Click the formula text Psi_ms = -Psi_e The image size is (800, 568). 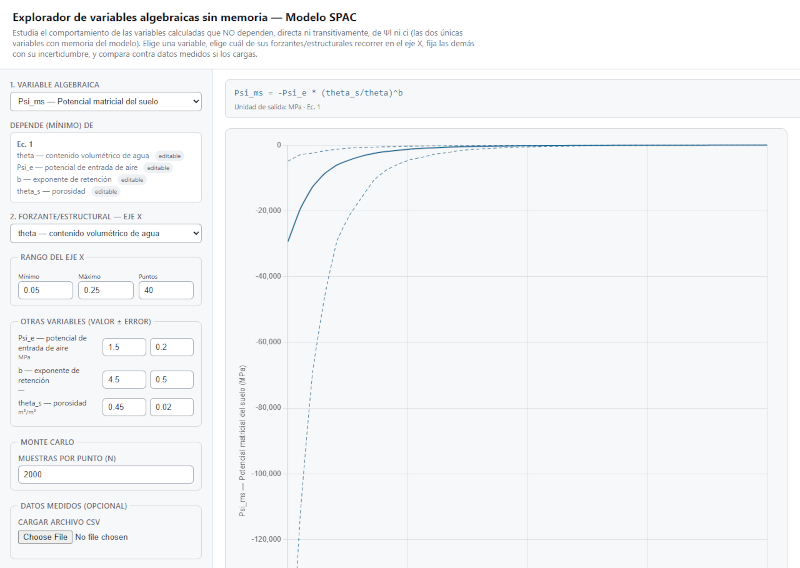(x=318, y=93)
